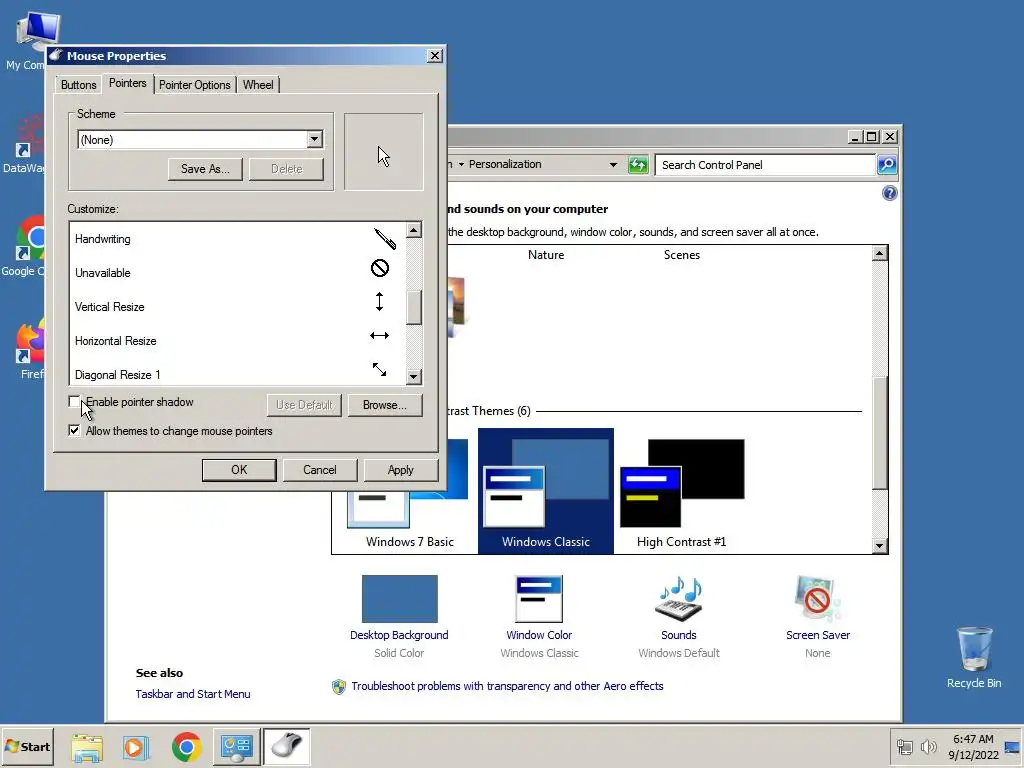The image size is (1024, 768).
Task: Click Cancel in Mouse Properties
Action: (320, 470)
